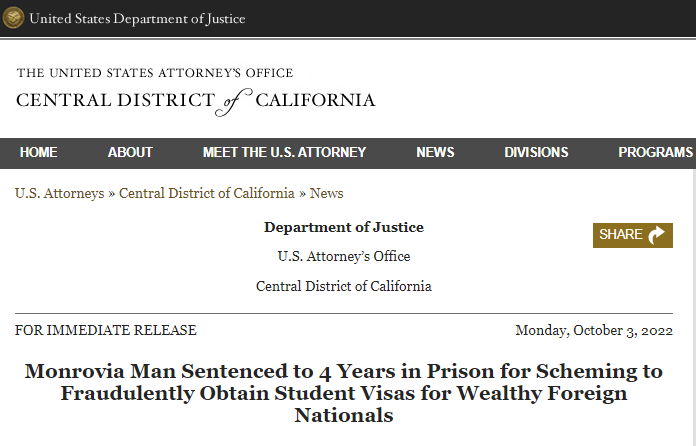The width and height of the screenshot is (696, 446).
Task: Open the ABOUT menu item
Action: click(130, 153)
